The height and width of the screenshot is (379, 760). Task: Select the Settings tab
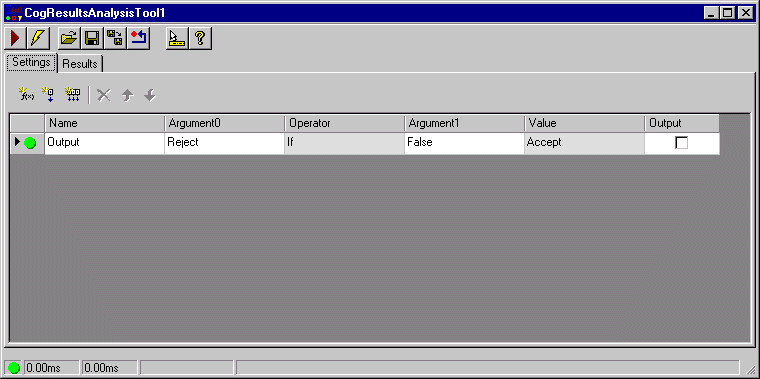[32, 63]
